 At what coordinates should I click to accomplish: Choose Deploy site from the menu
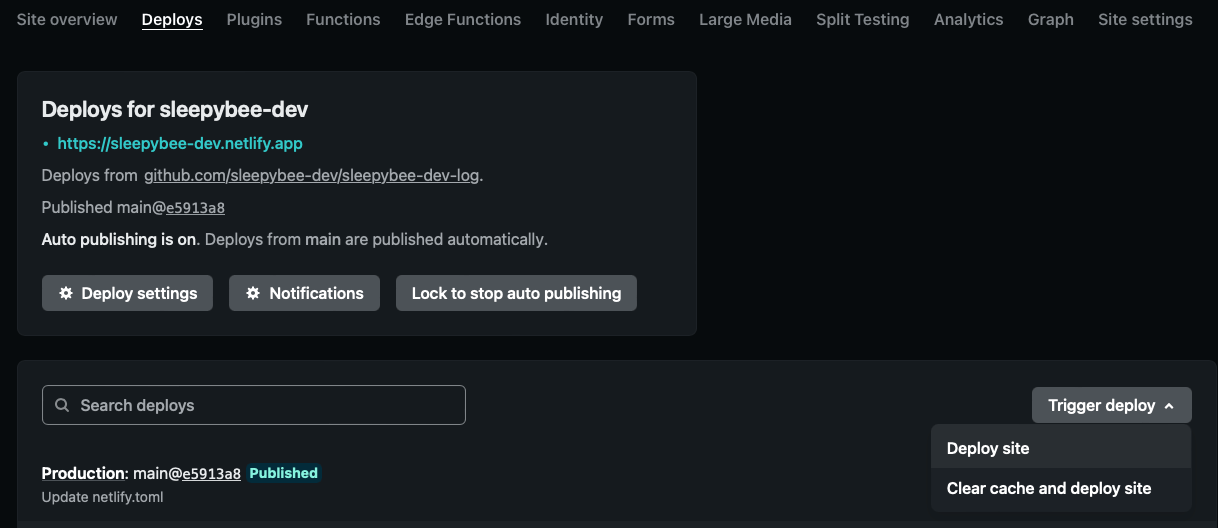[1061, 448]
